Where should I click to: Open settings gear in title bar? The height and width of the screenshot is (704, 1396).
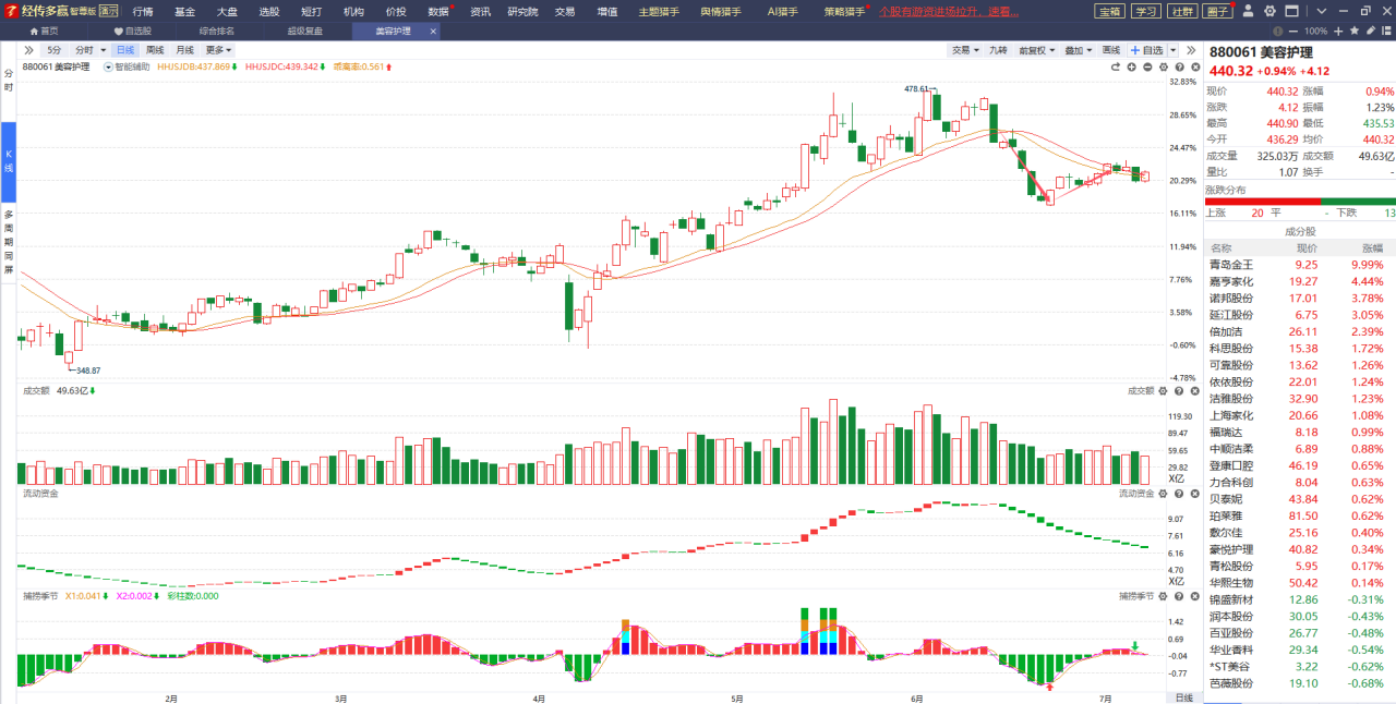(x=1270, y=11)
